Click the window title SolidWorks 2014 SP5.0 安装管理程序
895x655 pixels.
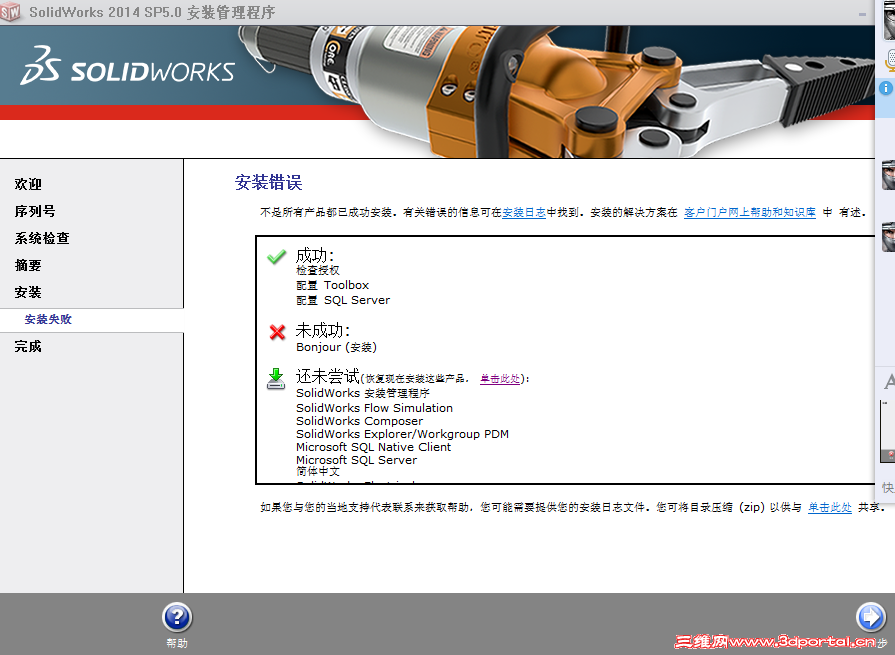(x=152, y=12)
